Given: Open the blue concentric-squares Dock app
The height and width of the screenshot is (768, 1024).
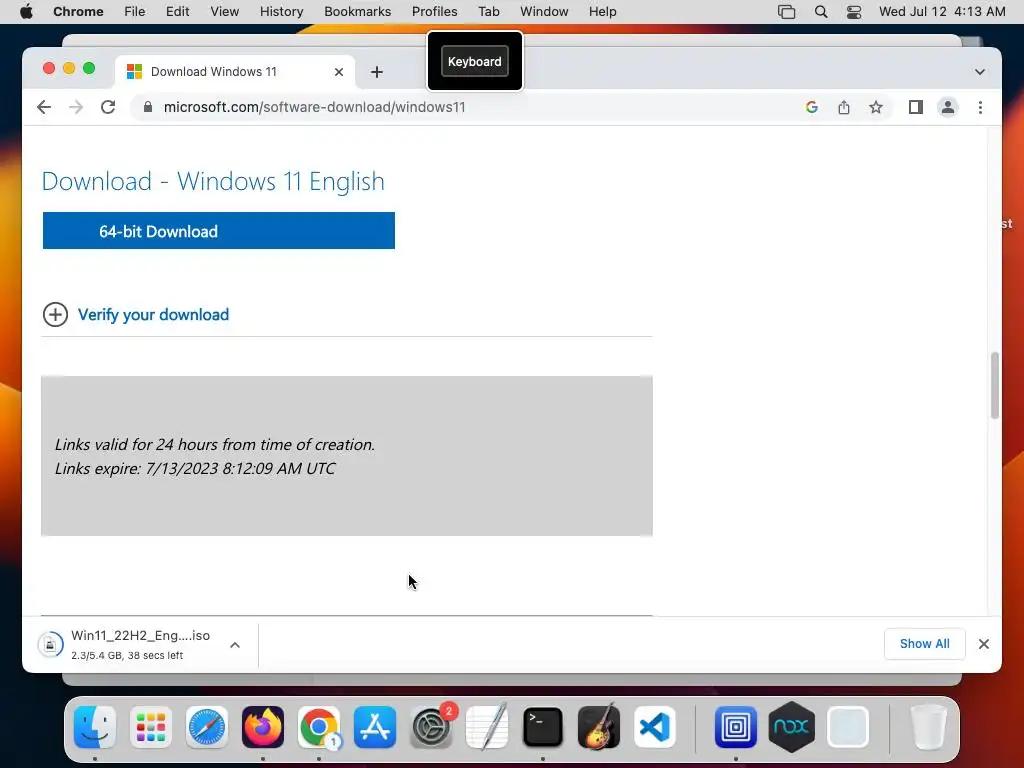Looking at the screenshot, I should point(735,726).
